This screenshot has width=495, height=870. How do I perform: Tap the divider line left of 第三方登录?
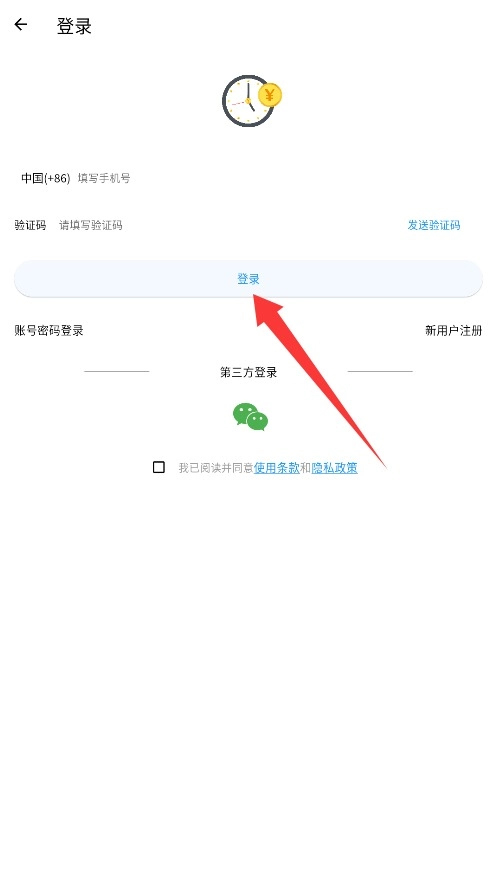click(x=117, y=372)
